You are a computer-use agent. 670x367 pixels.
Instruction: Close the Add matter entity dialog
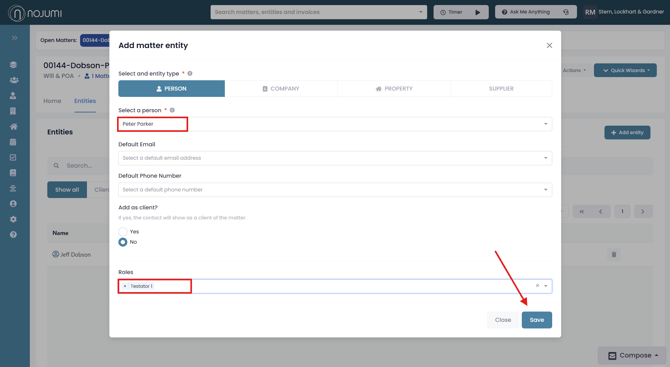coord(550,45)
